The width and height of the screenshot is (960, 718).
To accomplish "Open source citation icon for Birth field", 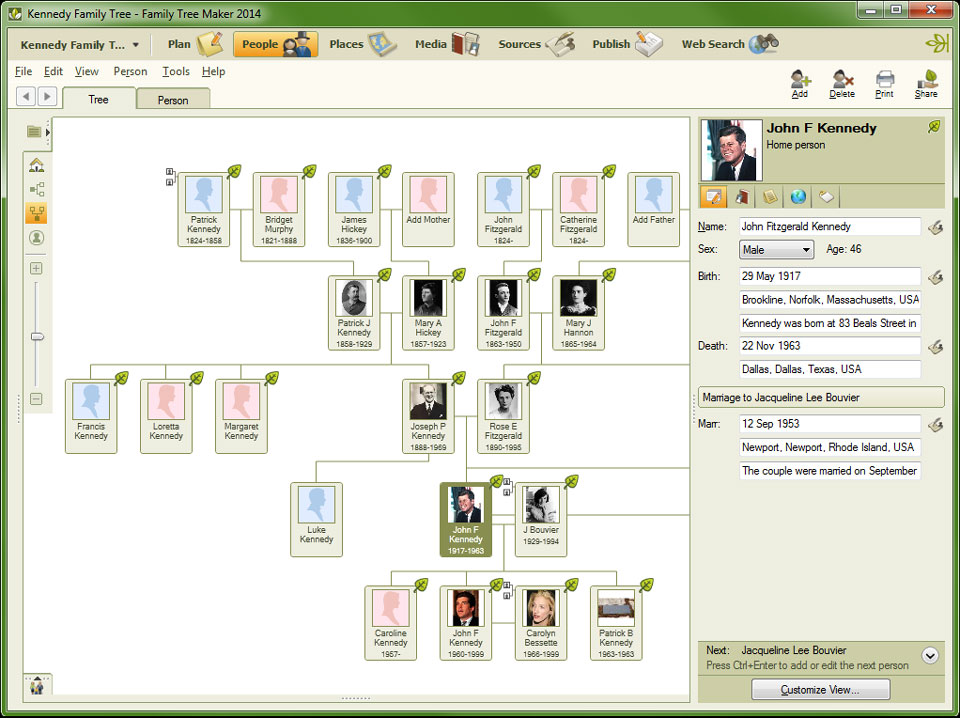I will coord(935,277).
